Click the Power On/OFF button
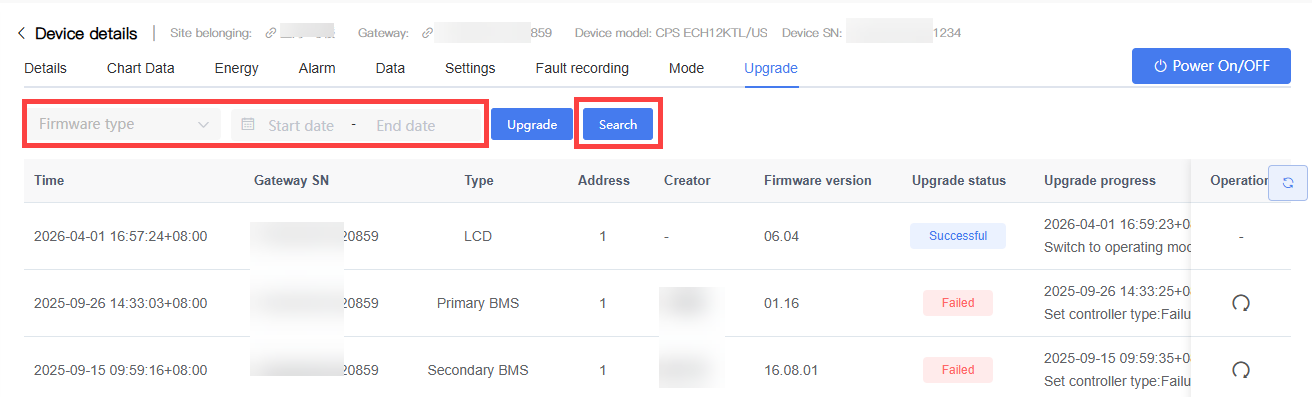This screenshot has height=397, width=1312. (1211, 66)
